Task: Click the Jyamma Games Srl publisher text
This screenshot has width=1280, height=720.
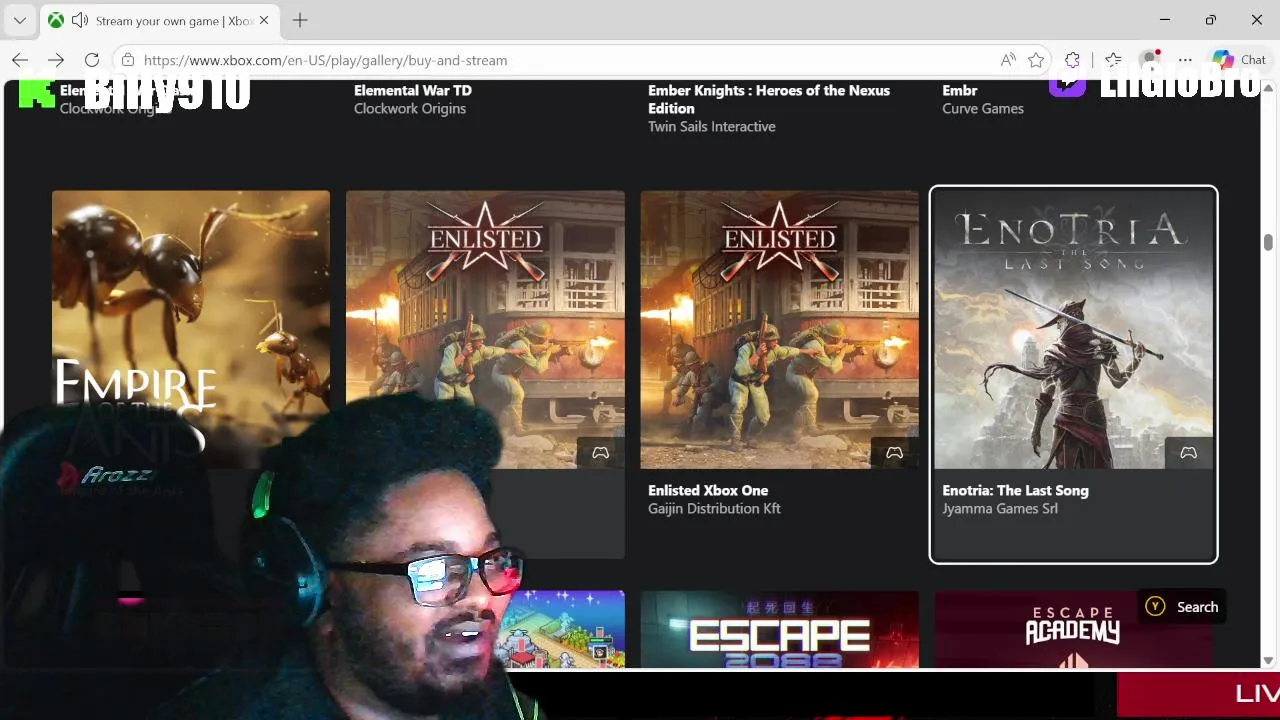Action: [x=1000, y=508]
